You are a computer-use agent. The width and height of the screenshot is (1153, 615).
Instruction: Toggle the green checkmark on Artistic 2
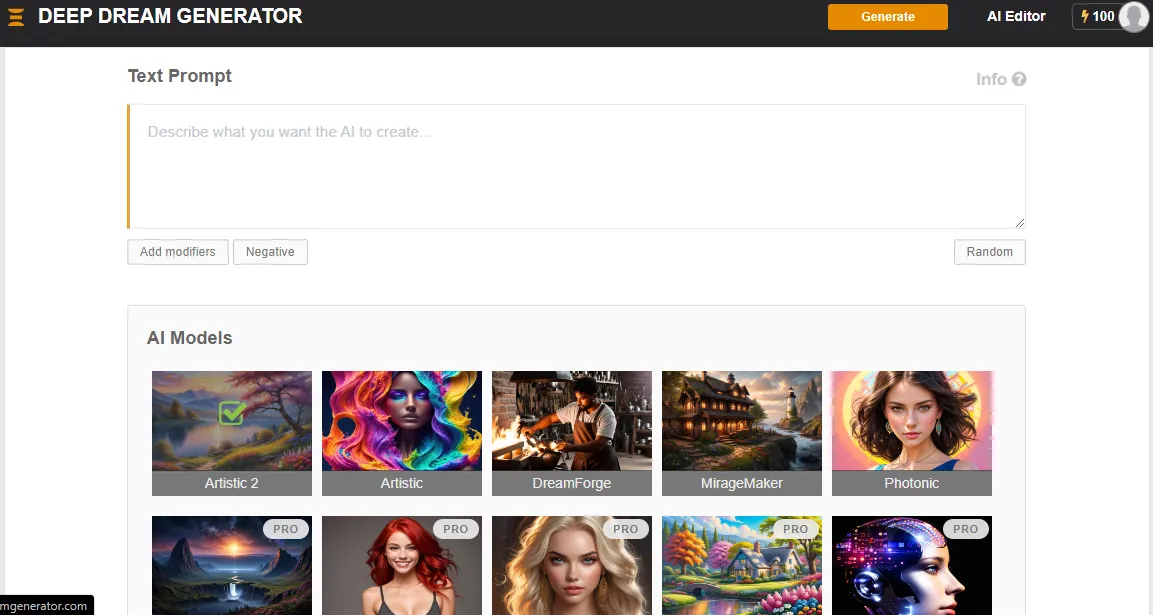point(232,412)
